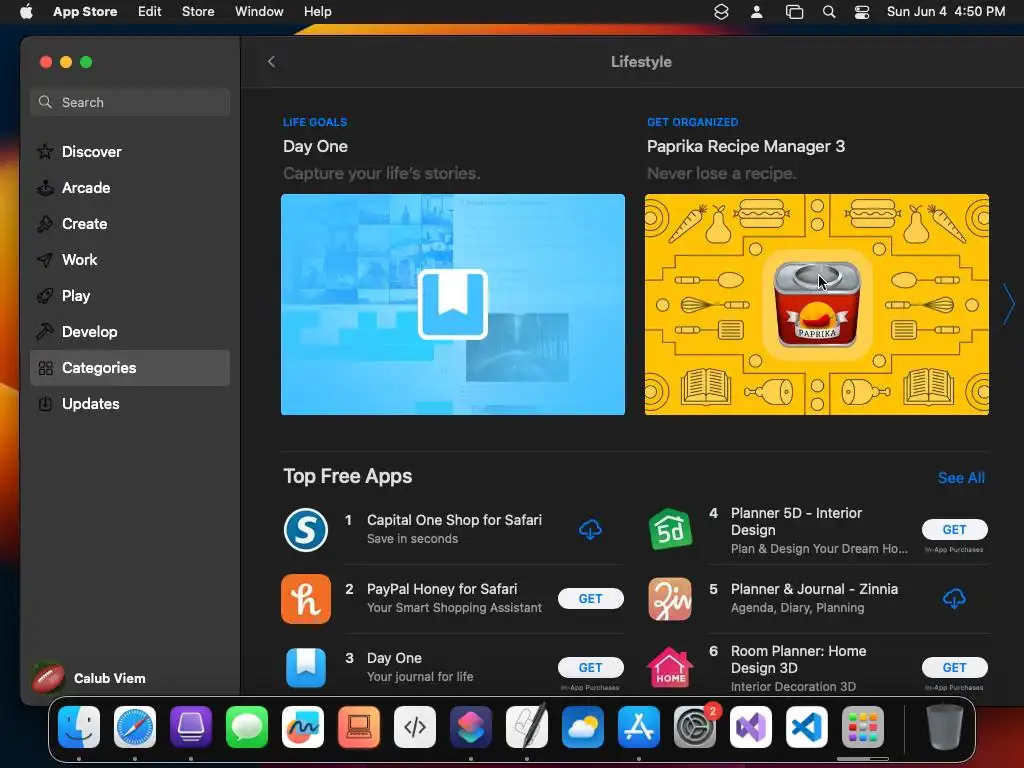Check the Updates section
This screenshot has height=768, width=1024.
coord(129,404)
